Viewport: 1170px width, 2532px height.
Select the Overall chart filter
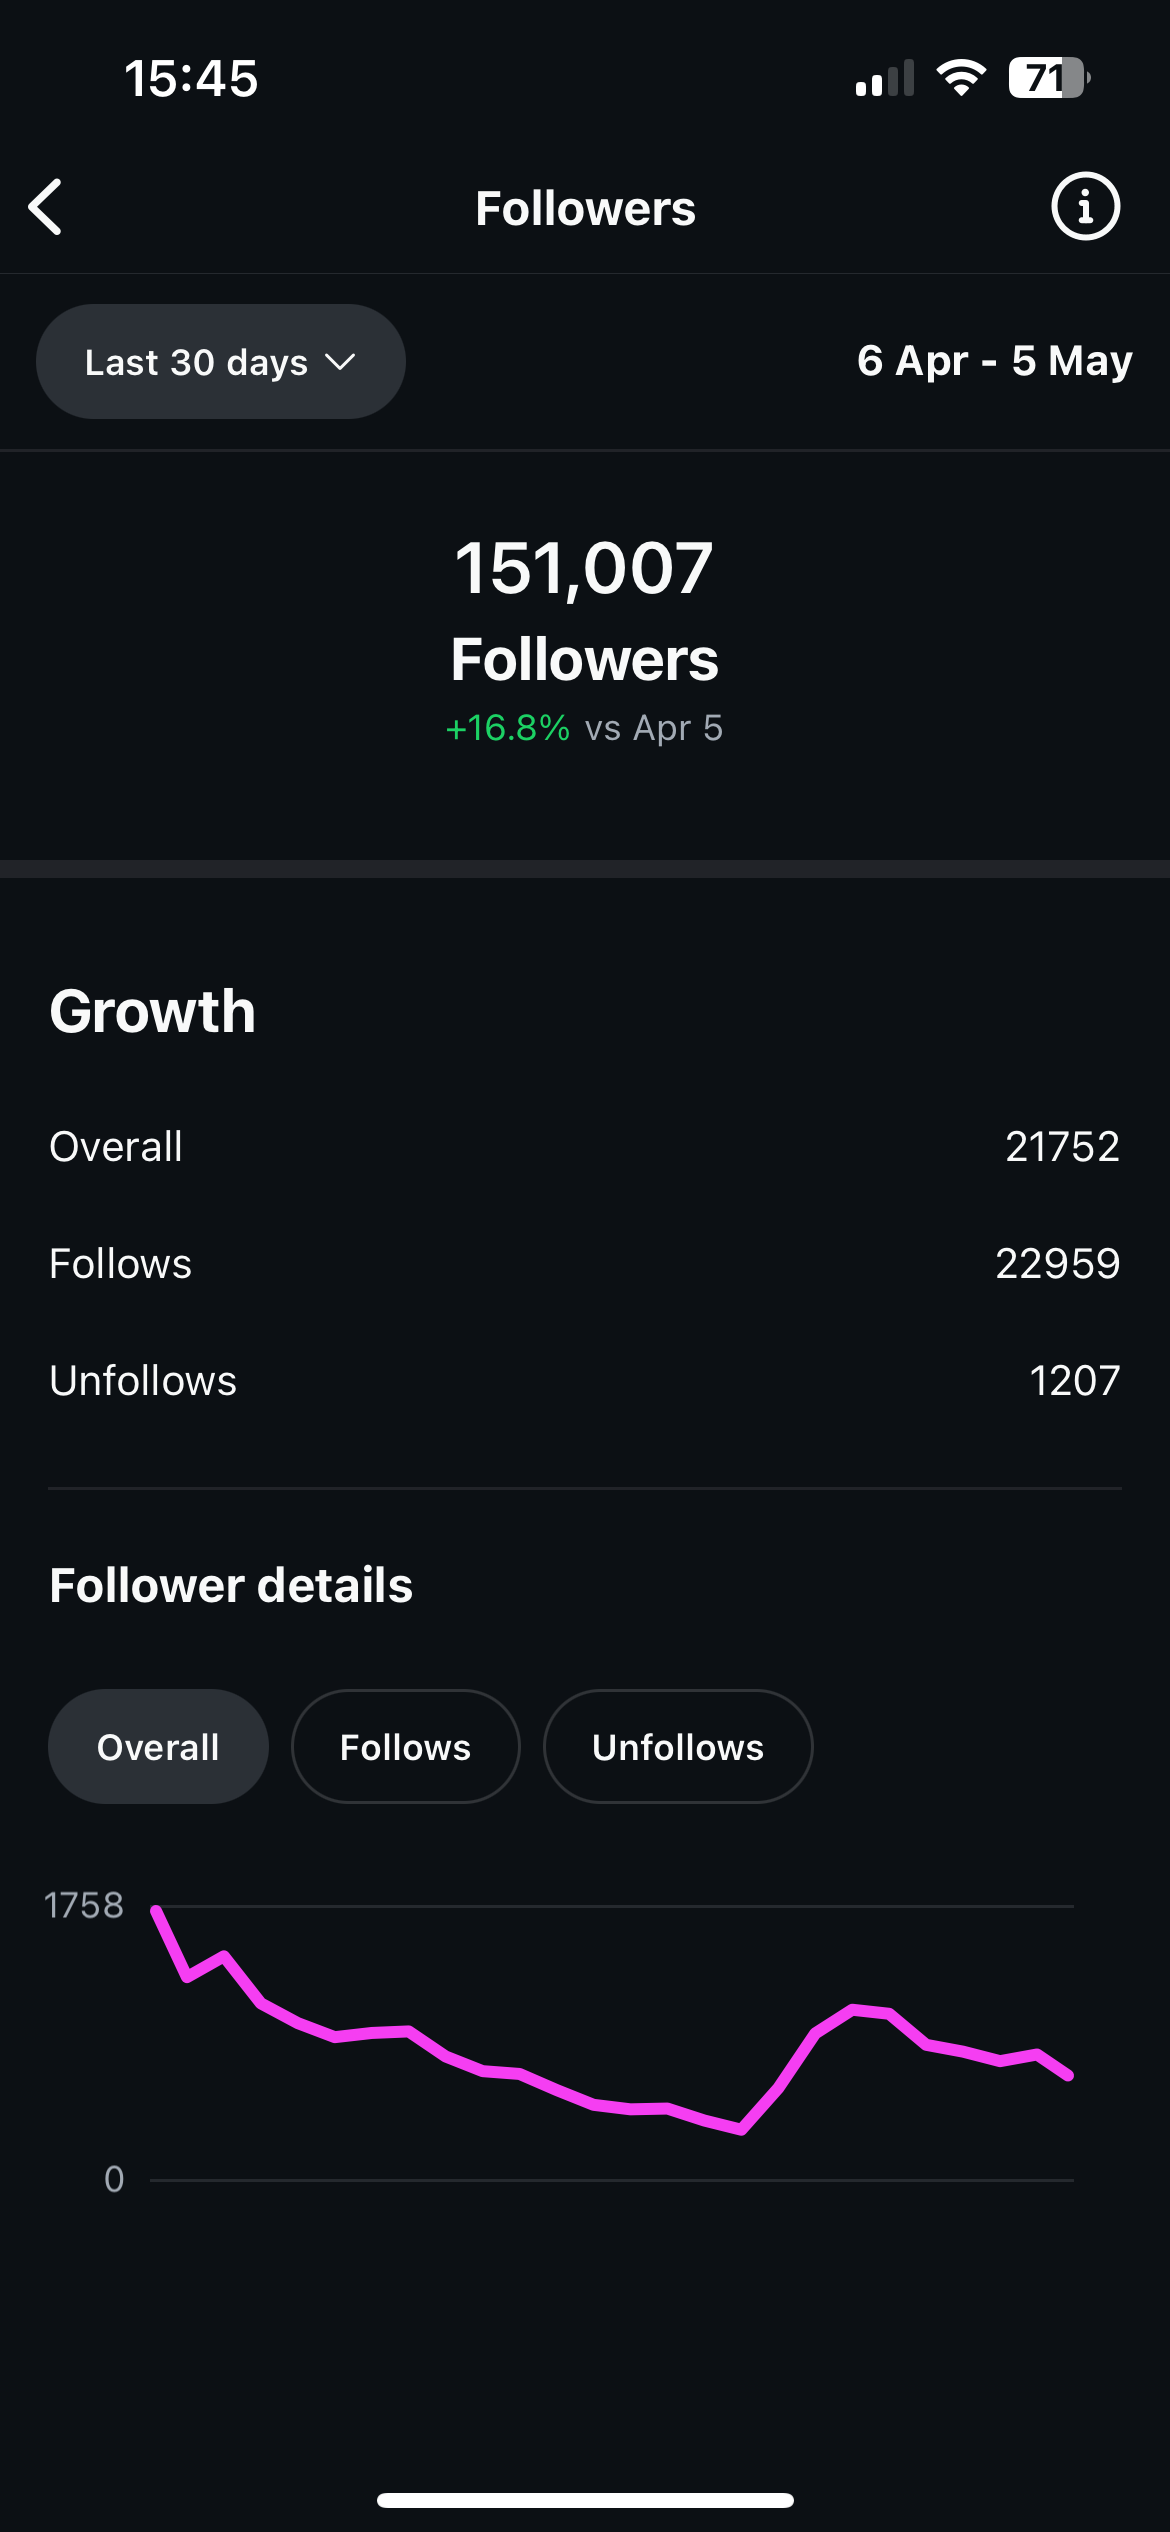click(158, 1747)
